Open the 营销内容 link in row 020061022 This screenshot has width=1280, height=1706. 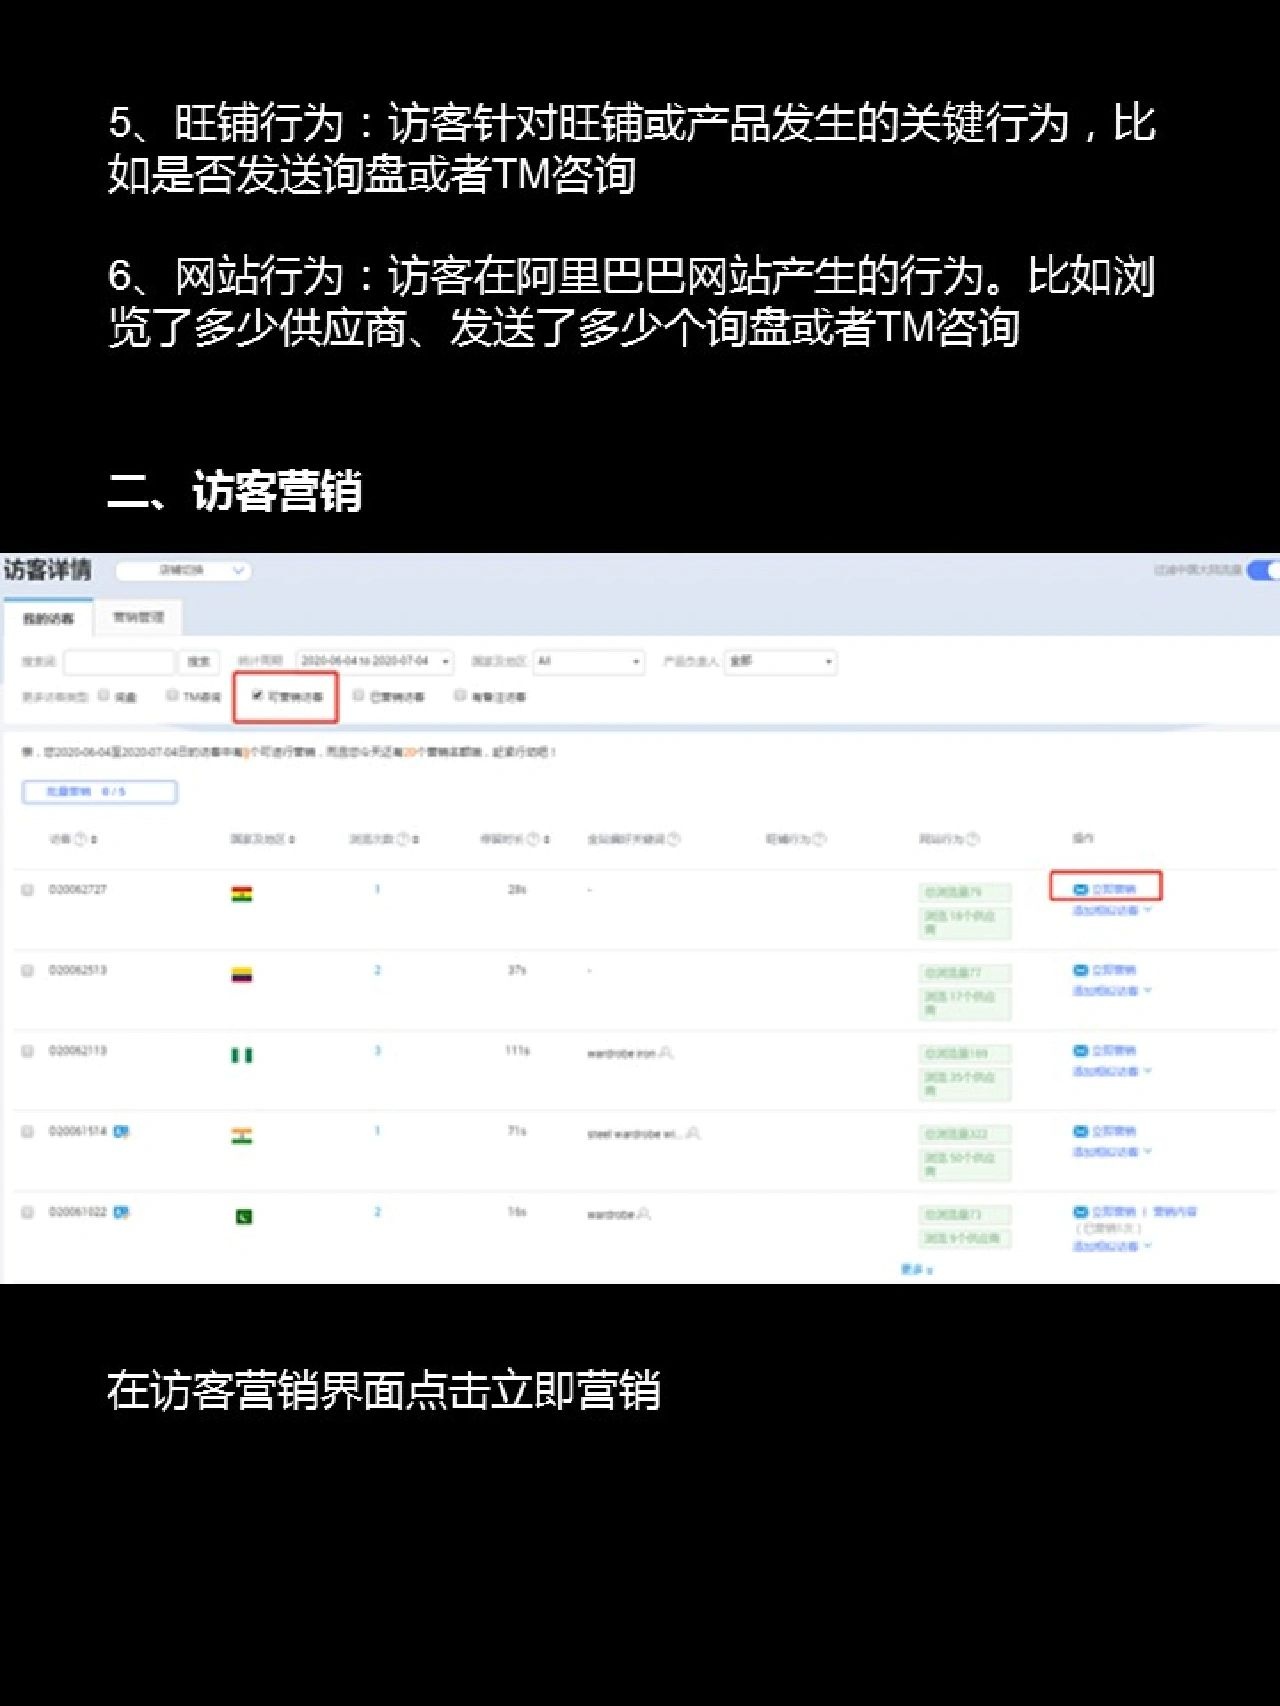tap(1175, 1211)
